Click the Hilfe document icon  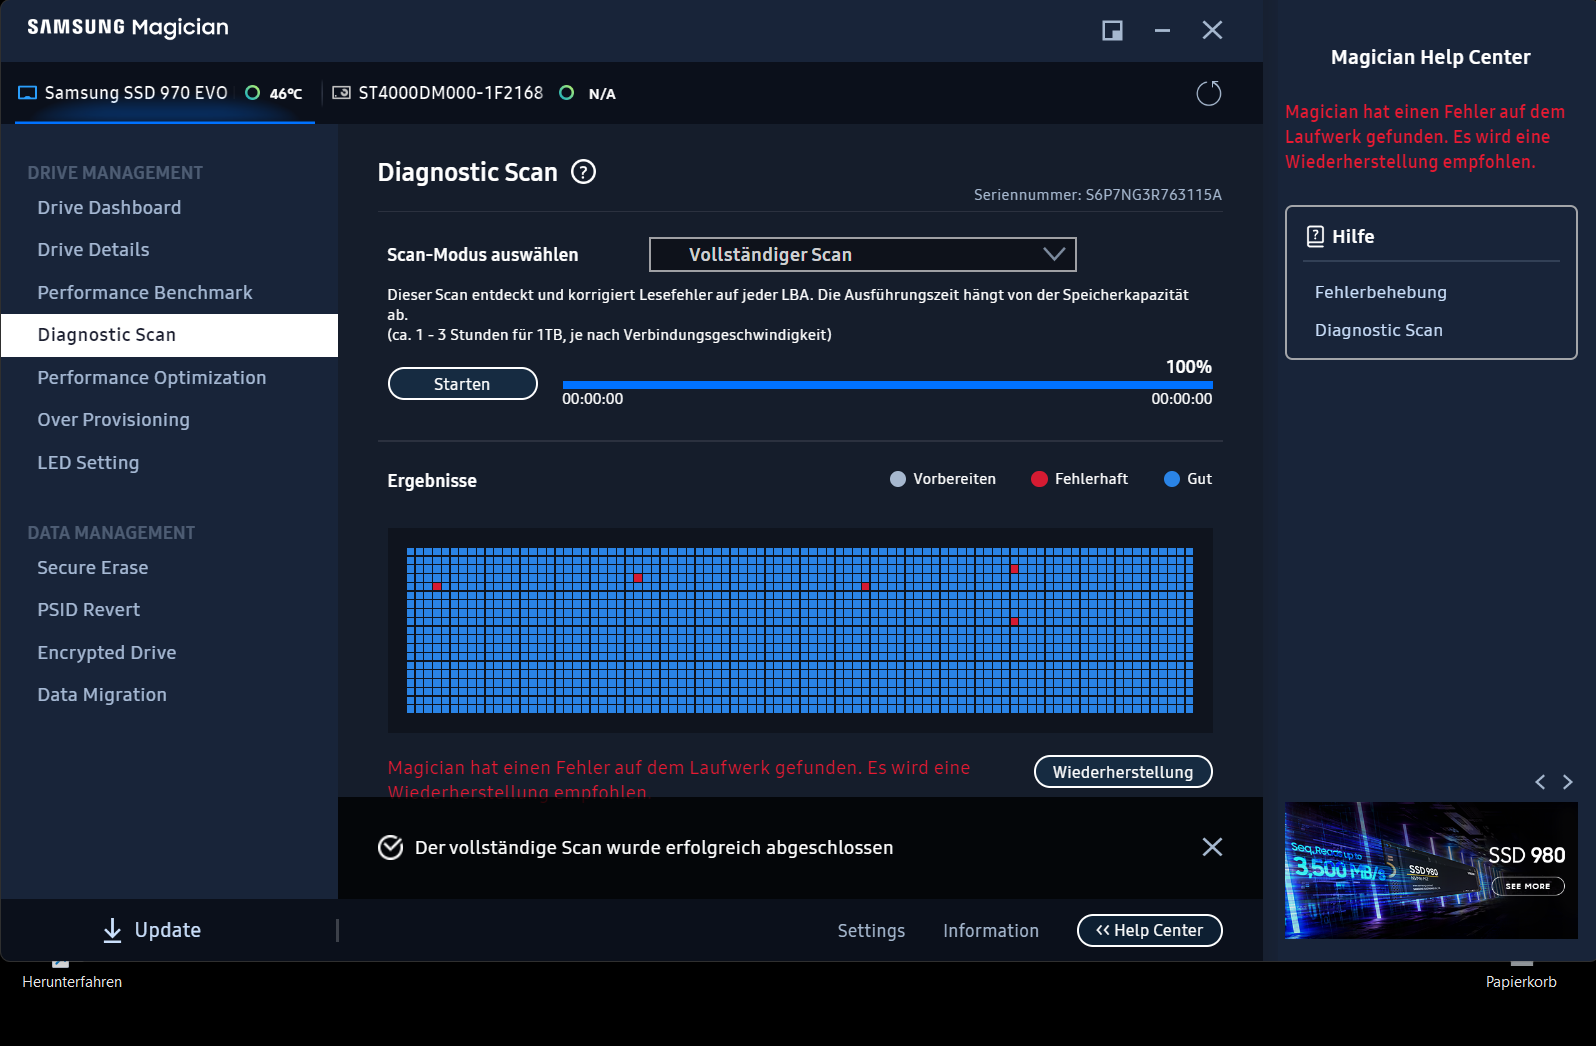[1315, 236]
